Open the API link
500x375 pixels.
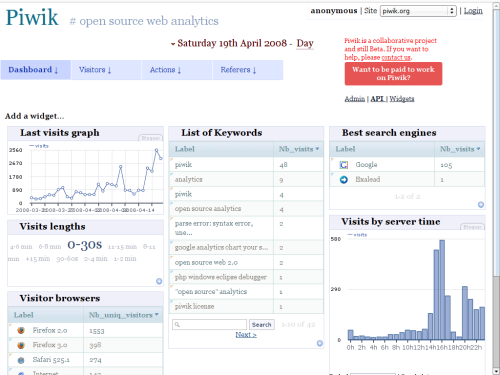[377, 99]
